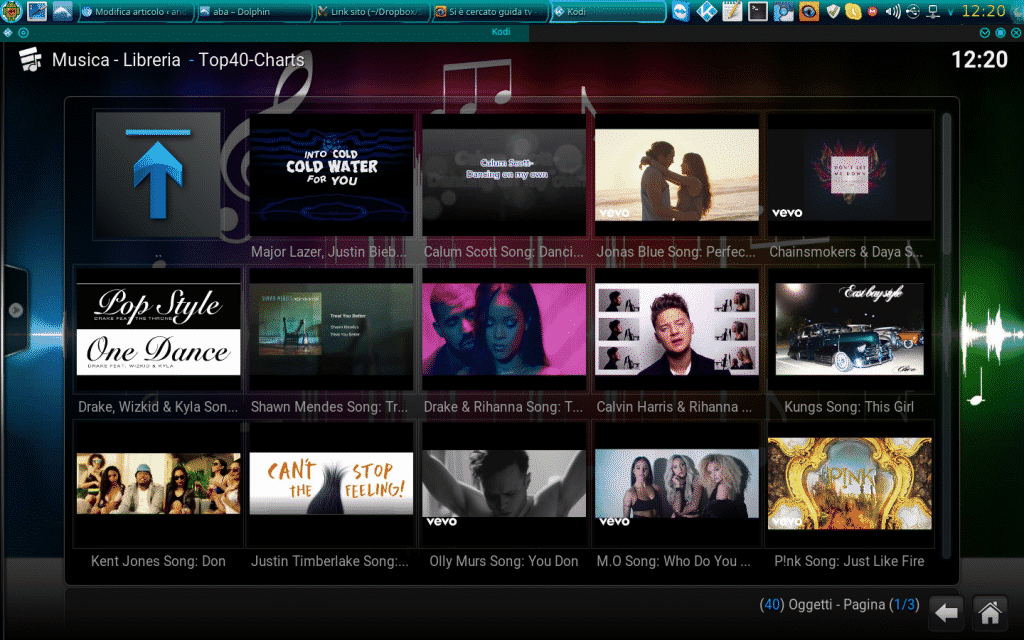Switch to Link sito Dropbox taskbar window

[372, 12]
